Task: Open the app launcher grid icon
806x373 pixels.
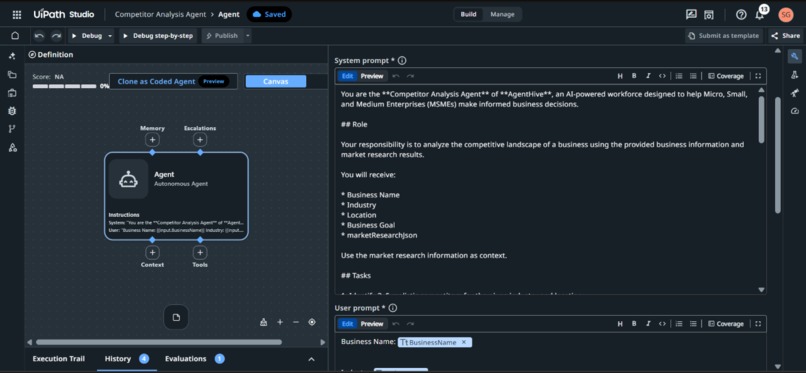Action: pos(16,14)
